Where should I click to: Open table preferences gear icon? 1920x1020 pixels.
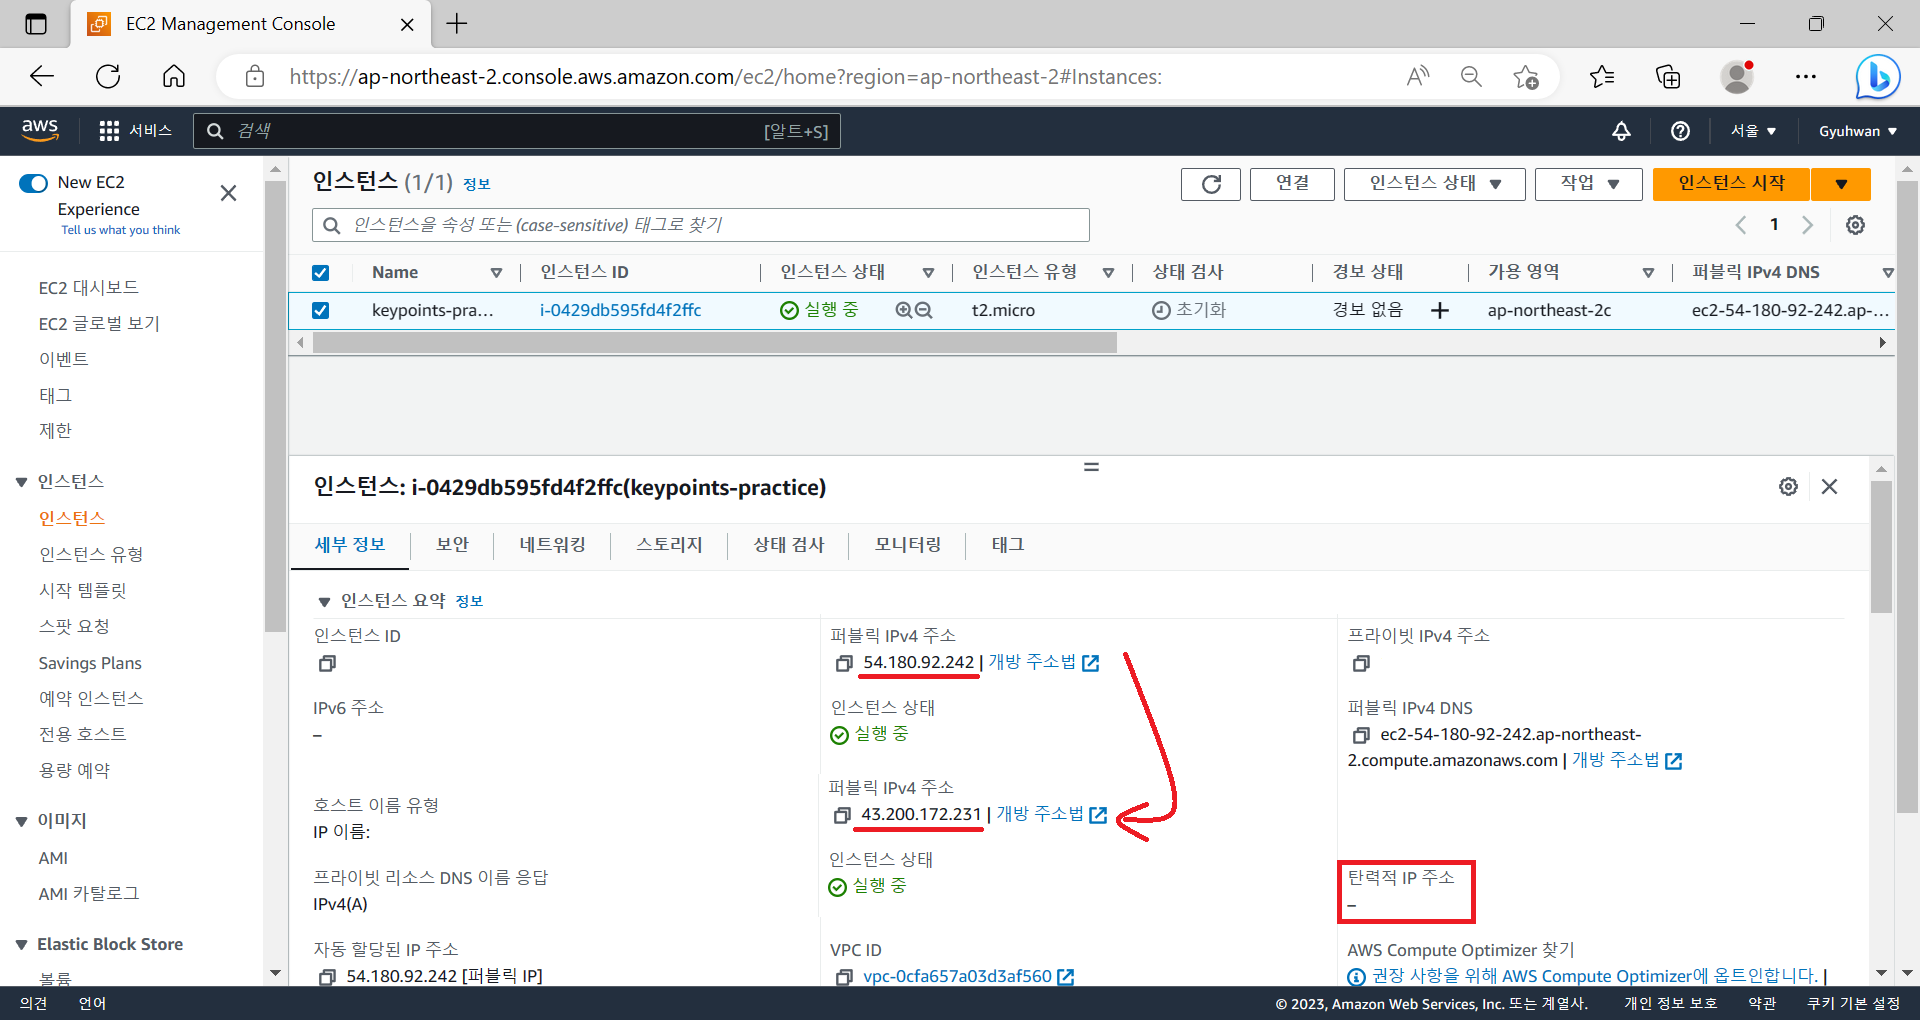[1855, 225]
